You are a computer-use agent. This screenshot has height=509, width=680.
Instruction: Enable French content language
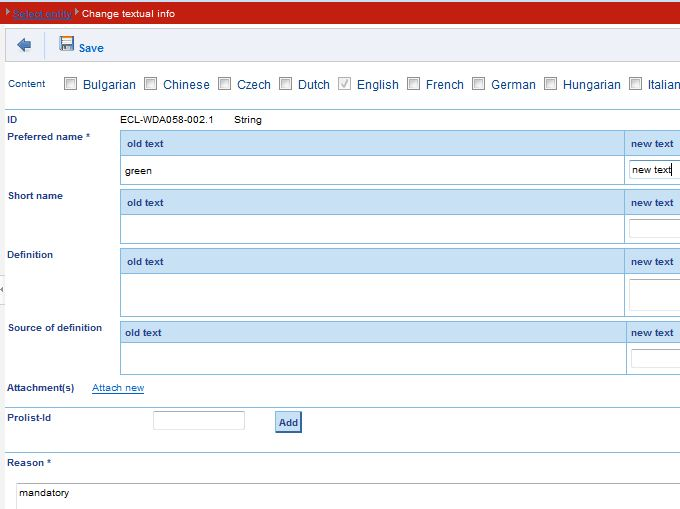pyautogui.click(x=414, y=84)
